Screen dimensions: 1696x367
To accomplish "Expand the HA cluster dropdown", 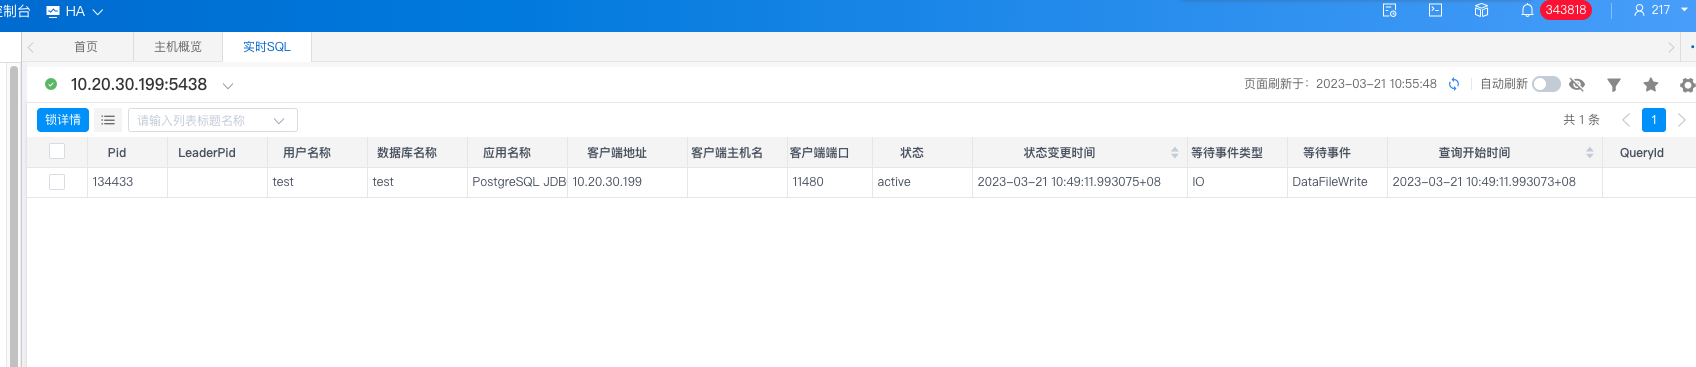I will click(x=98, y=12).
